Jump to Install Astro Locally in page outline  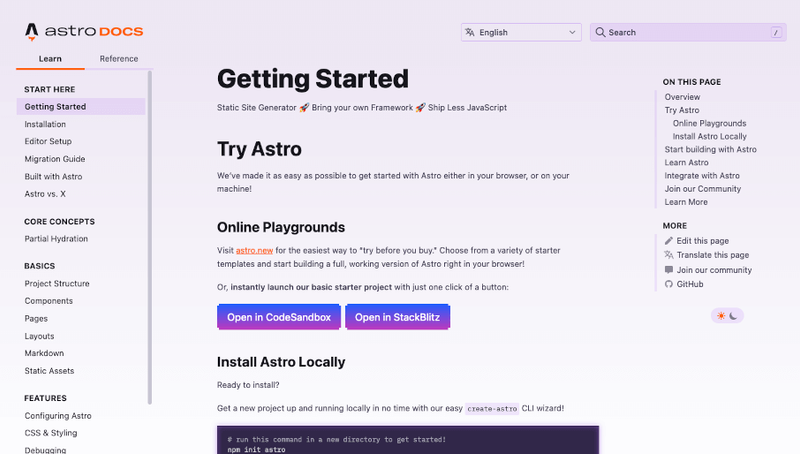click(x=709, y=136)
